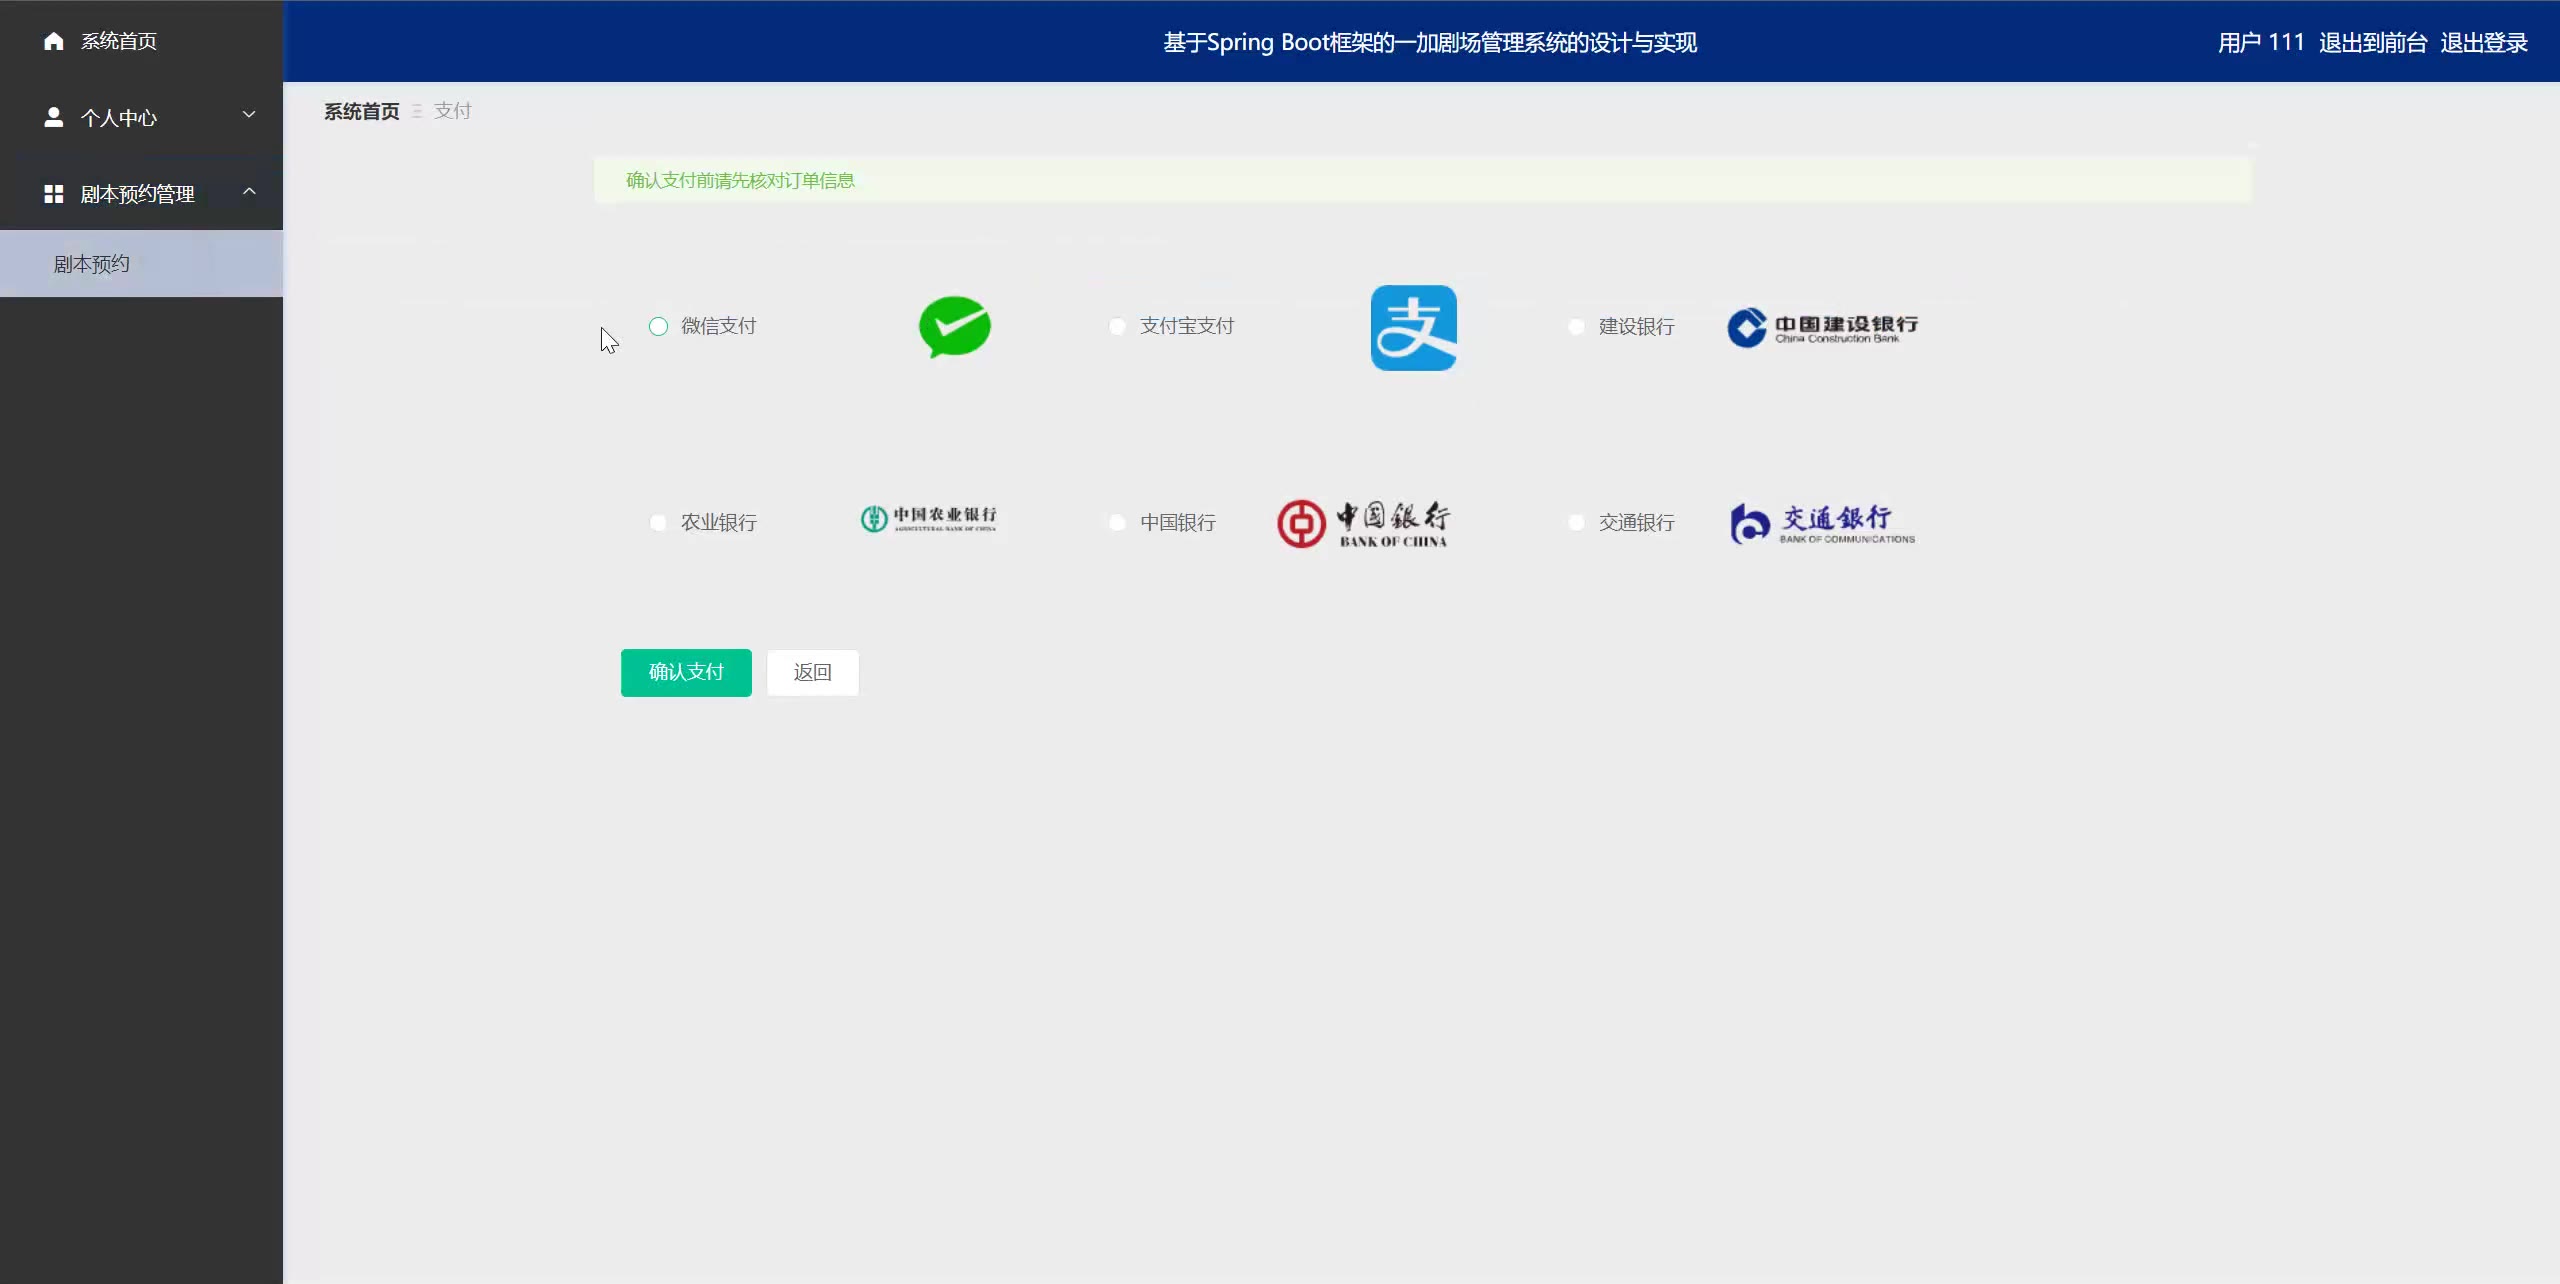The height and width of the screenshot is (1284, 2560).
Task: Click the WeChat Pay green logo
Action: (x=954, y=327)
